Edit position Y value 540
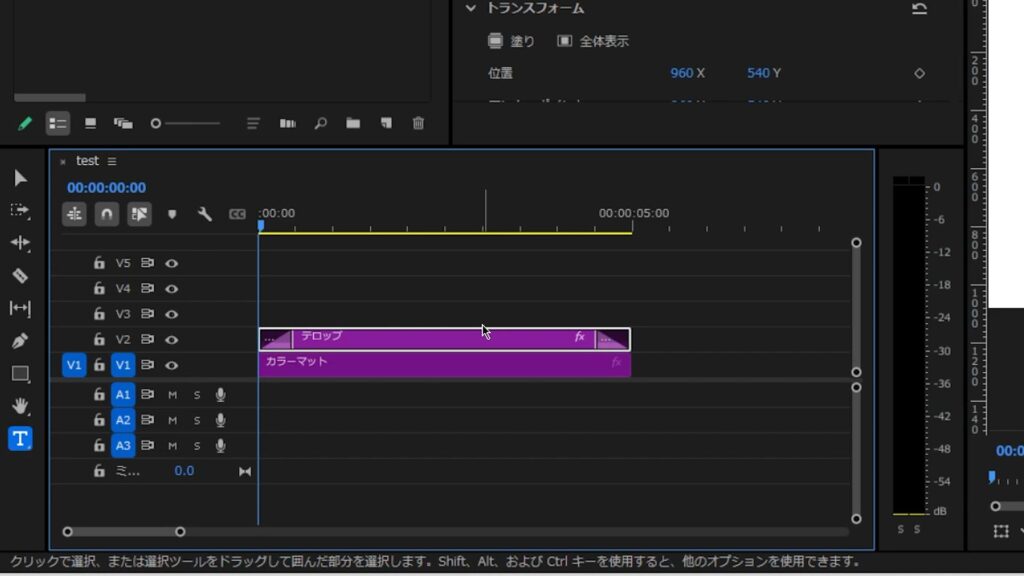This screenshot has height=576, width=1024. click(758, 73)
